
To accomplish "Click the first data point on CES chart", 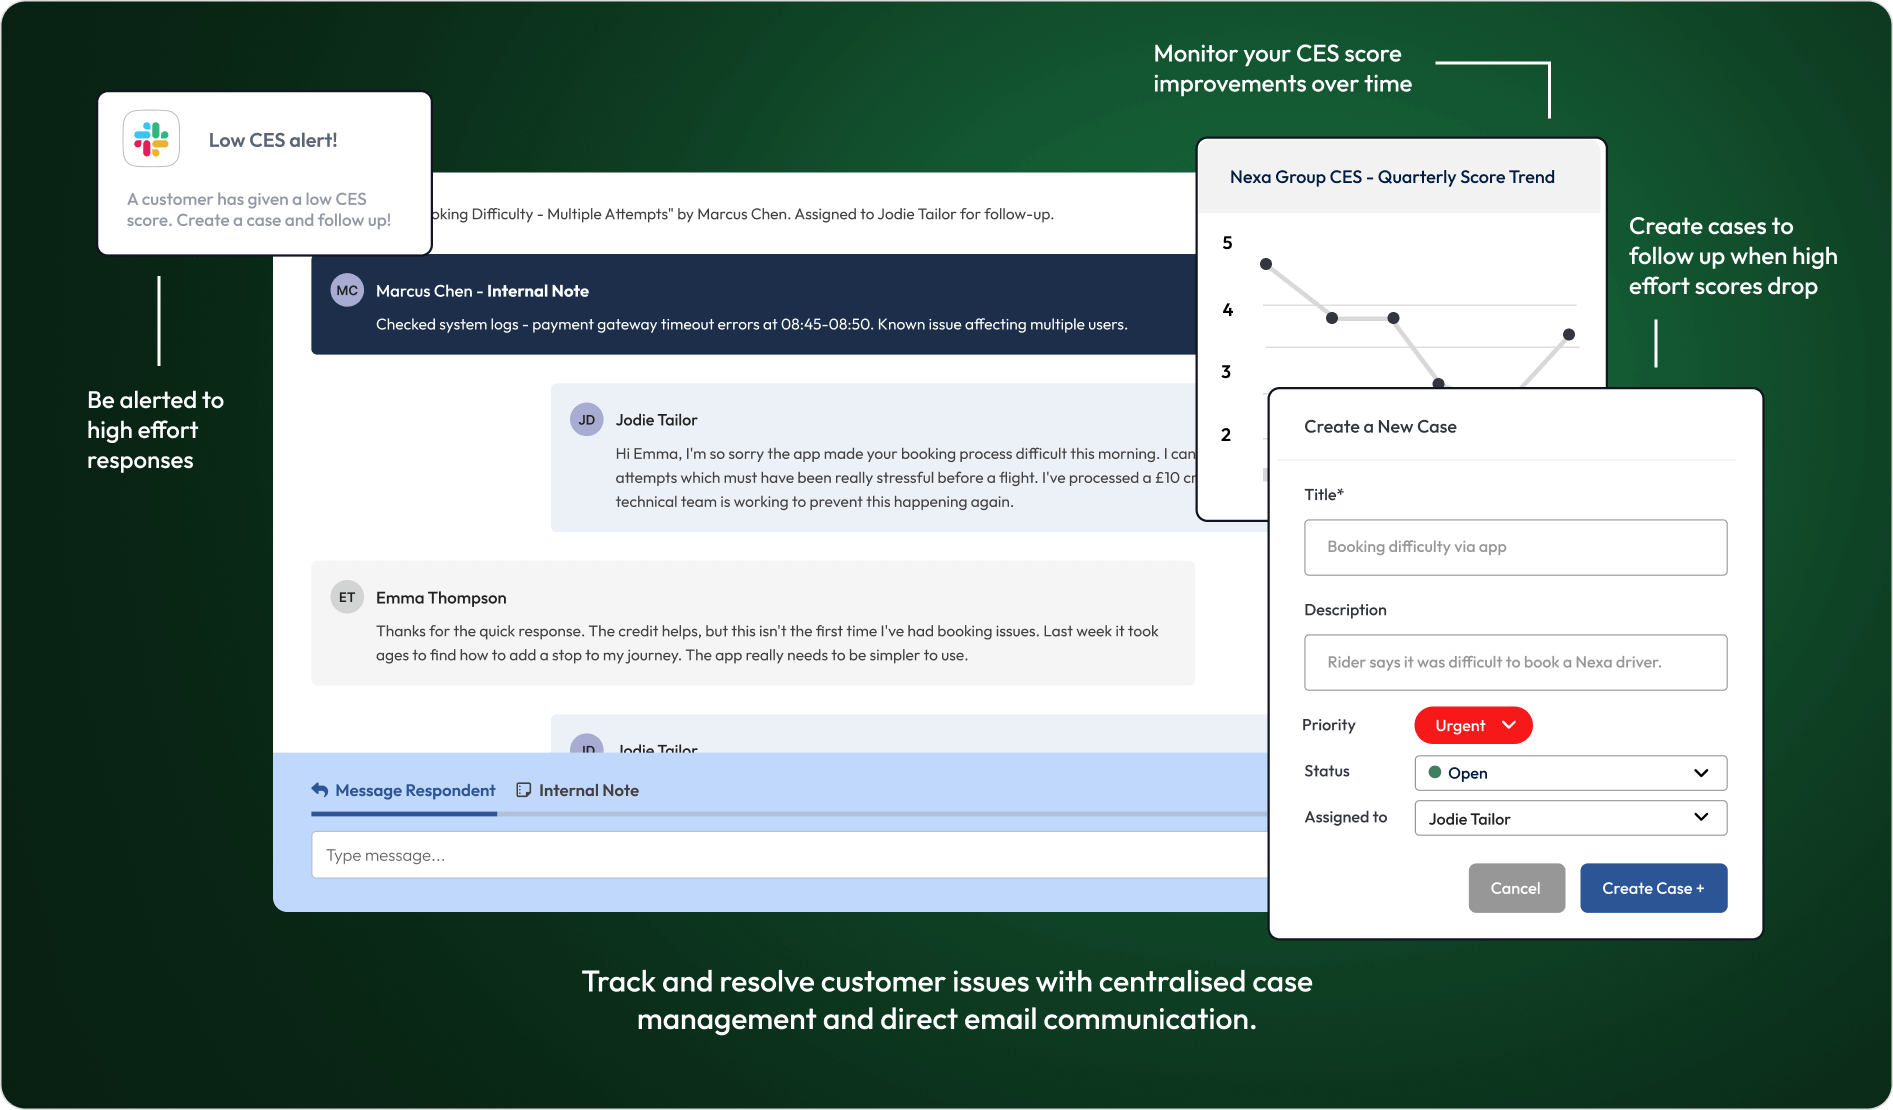I will coord(1266,264).
